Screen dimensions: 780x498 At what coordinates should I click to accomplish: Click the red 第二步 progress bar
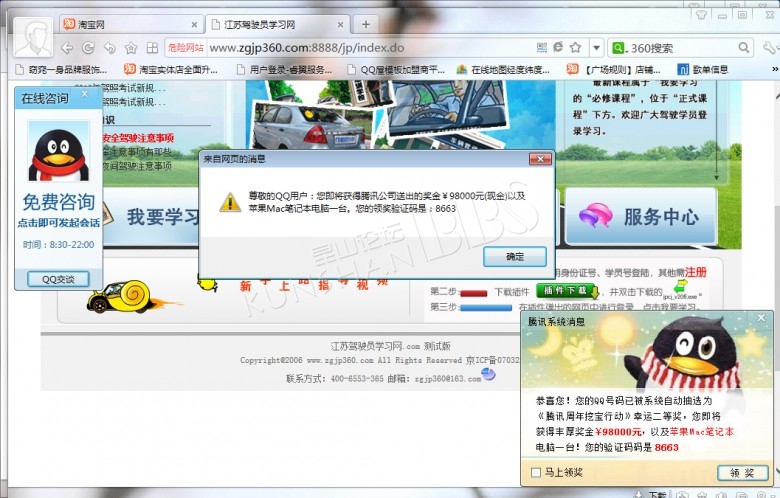[474, 293]
